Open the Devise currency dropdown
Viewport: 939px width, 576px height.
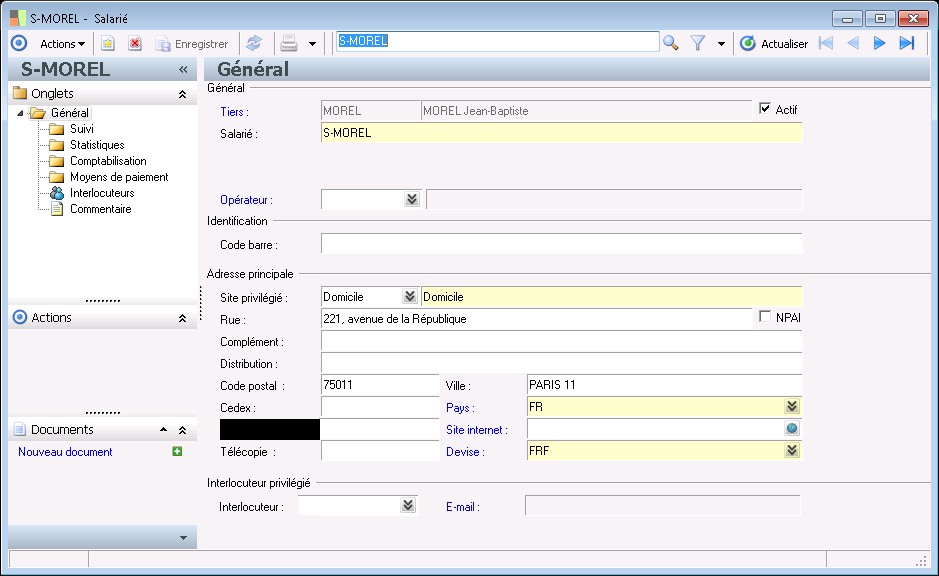click(x=792, y=451)
